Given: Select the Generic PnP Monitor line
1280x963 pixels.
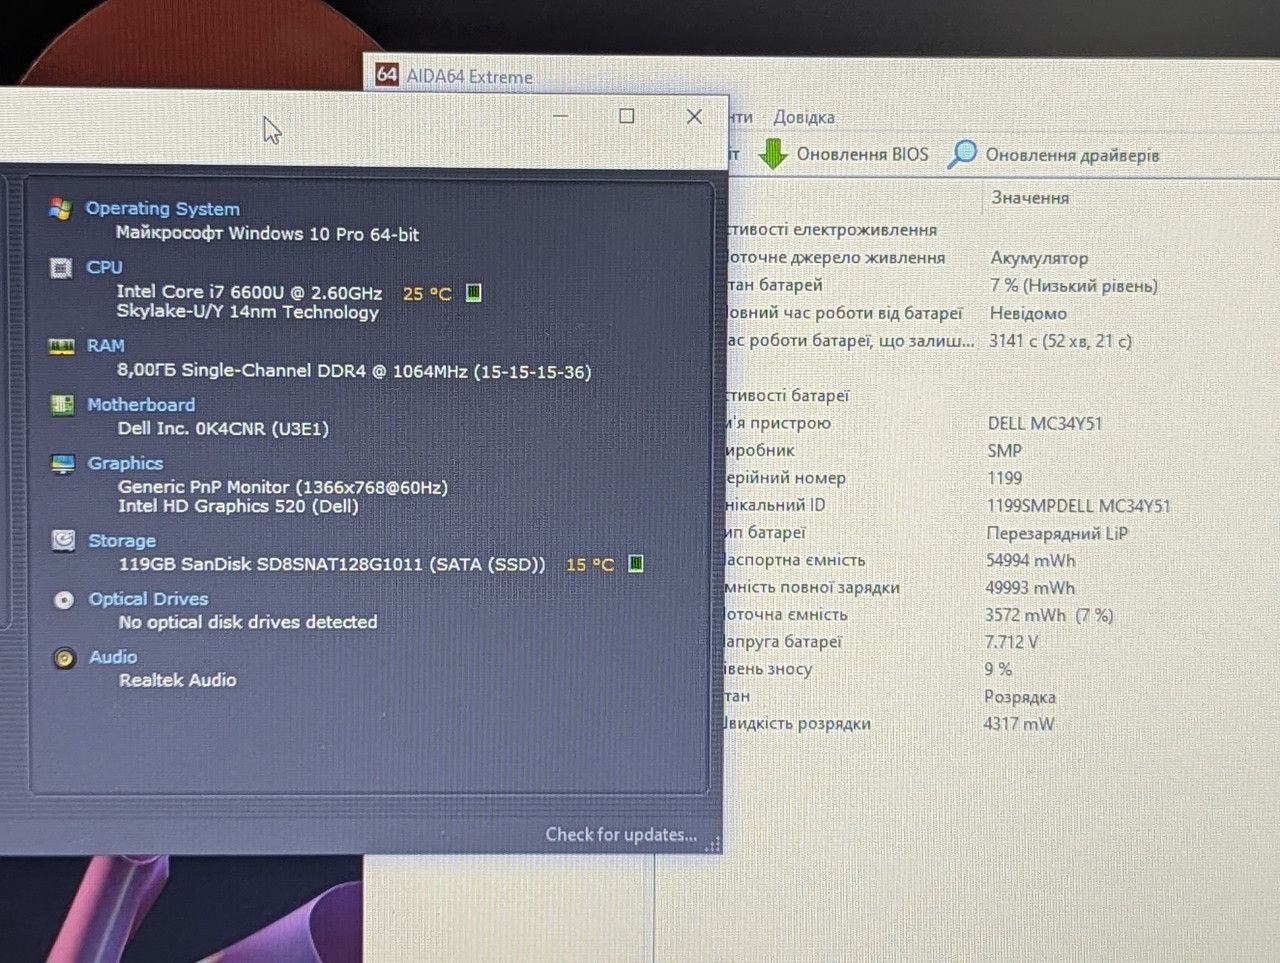Looking at the screenshot, I should pyautogui.click(x=283, y=487).
